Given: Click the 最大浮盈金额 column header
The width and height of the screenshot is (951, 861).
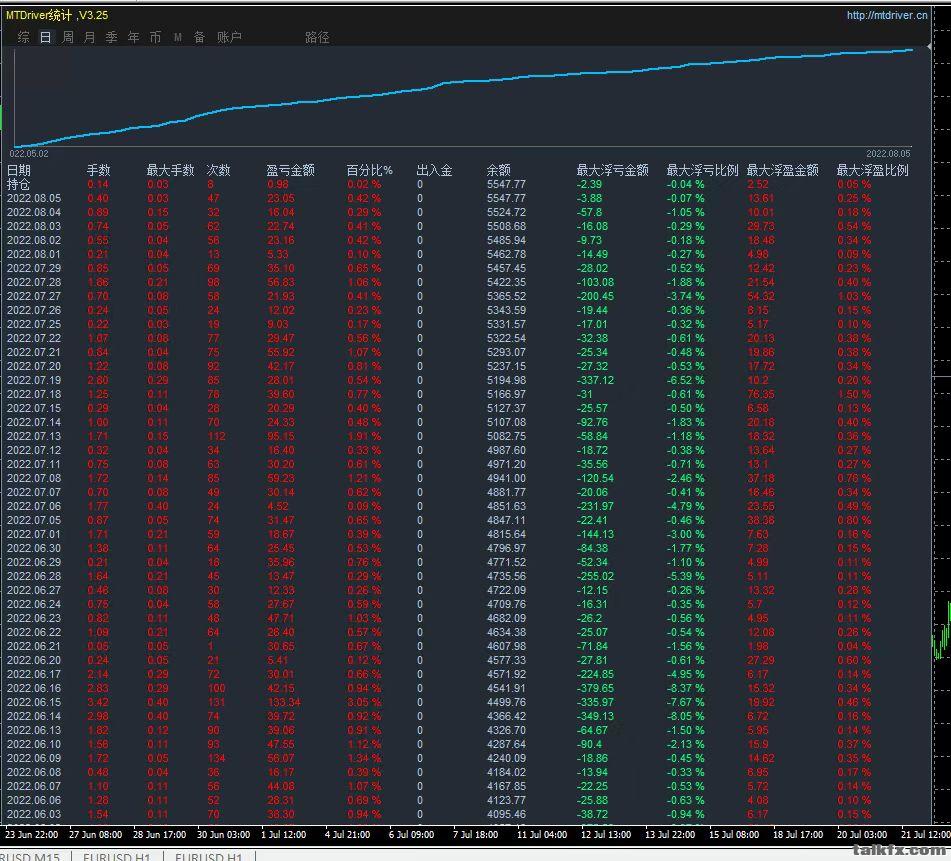Looking at the screenshot, I should (x=782, y=170).
